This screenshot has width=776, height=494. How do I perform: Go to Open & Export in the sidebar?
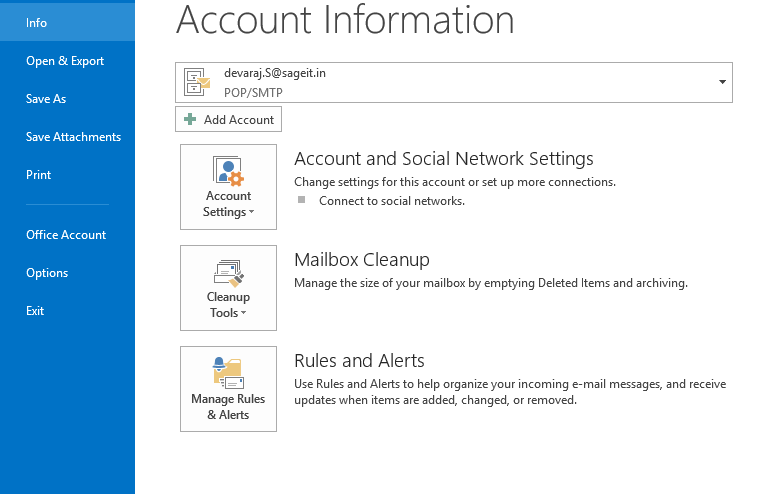[65, 61]
